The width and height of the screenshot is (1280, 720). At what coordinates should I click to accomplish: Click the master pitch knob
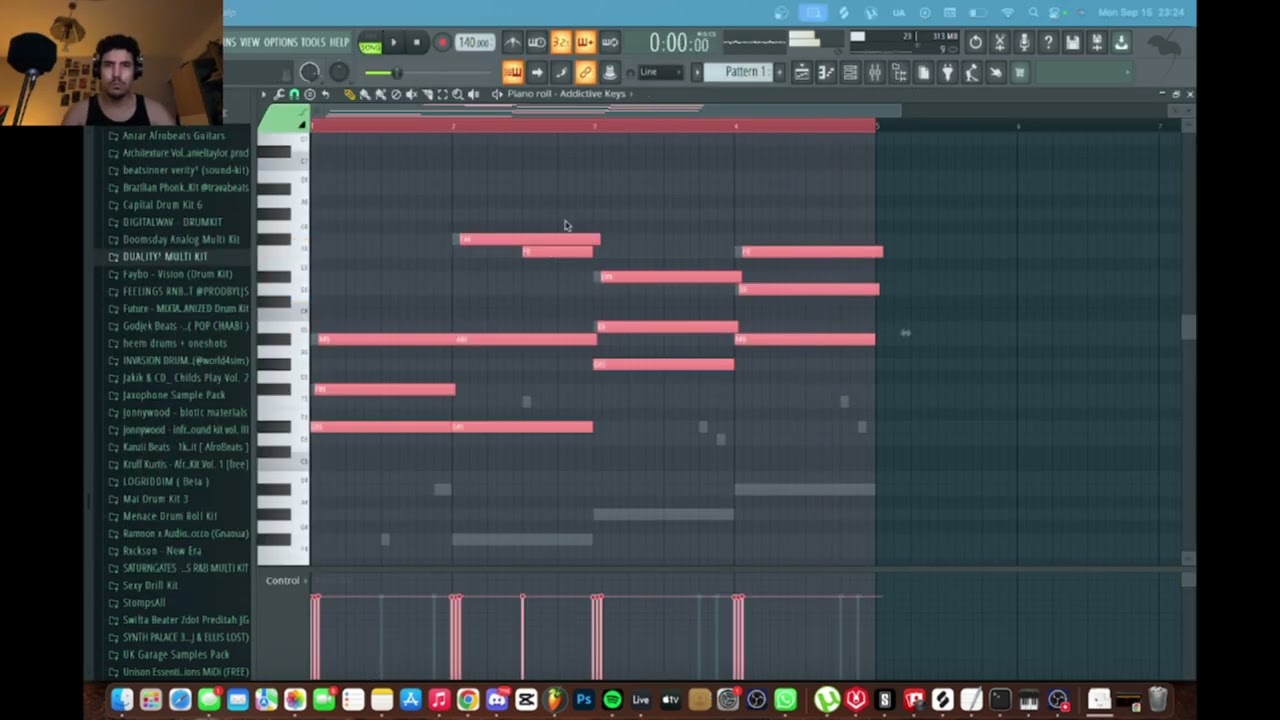pyautogui.click(x=339, y=72)
